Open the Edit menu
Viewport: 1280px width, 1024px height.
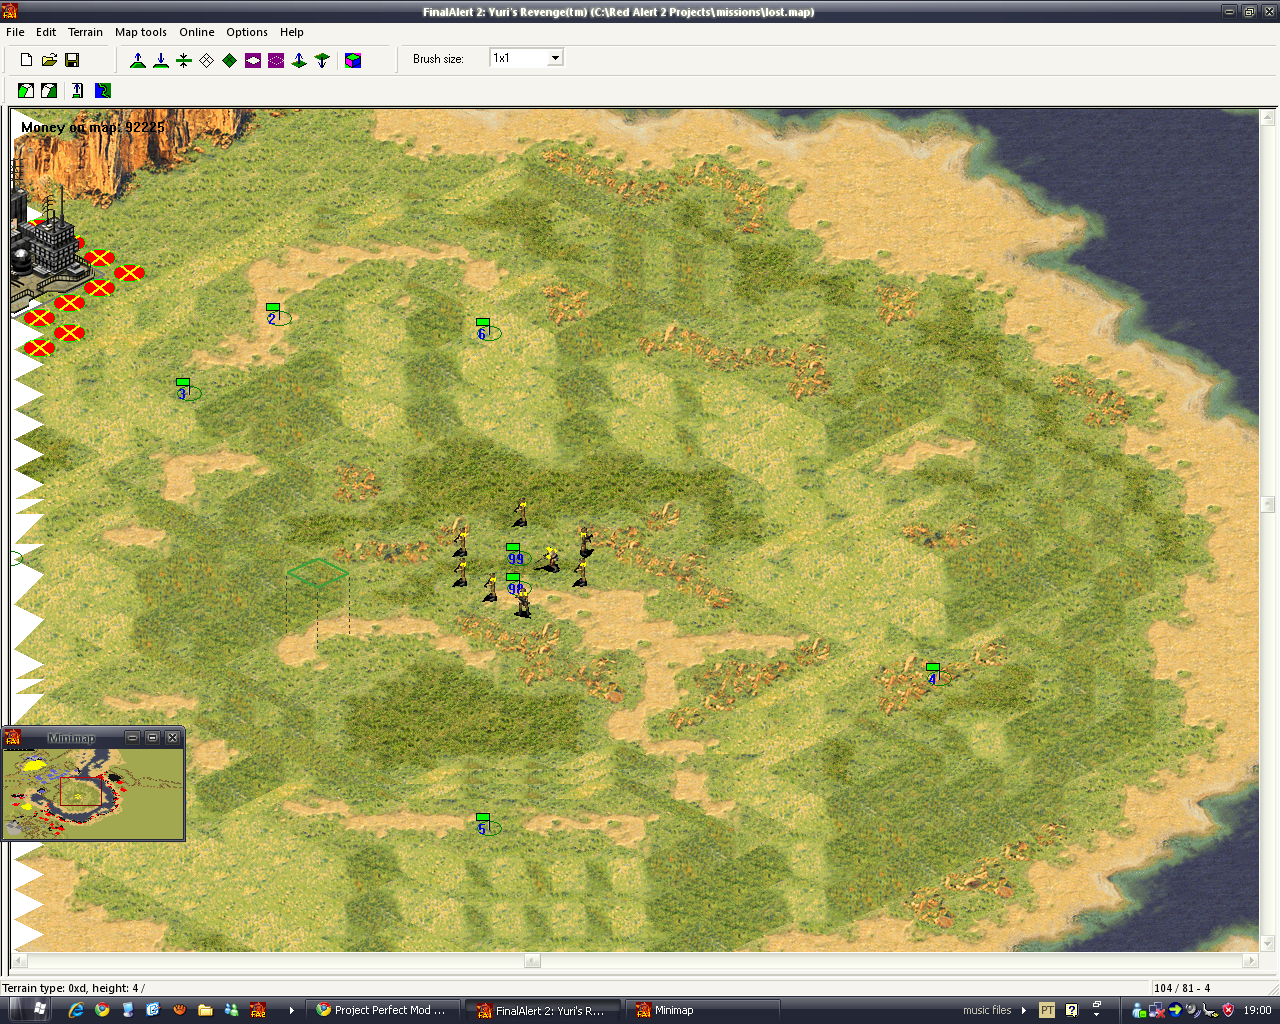click(46, 32)
